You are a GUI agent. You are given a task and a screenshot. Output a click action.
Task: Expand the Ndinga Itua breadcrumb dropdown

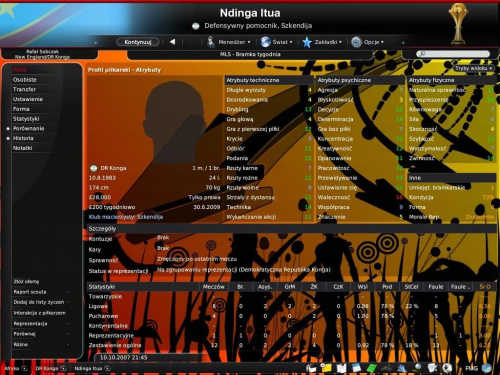[107, 368]
